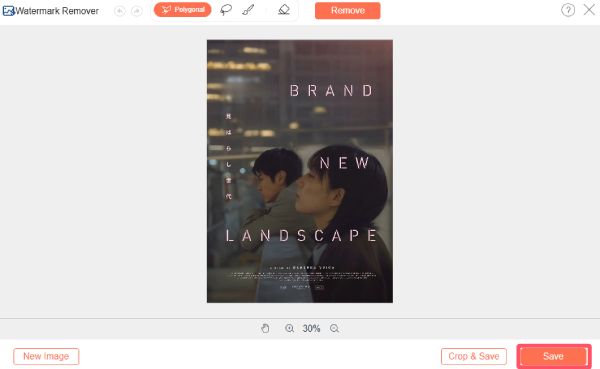Click the Remove button
This screenshot has height=369, width=600.
click(347, 10)
